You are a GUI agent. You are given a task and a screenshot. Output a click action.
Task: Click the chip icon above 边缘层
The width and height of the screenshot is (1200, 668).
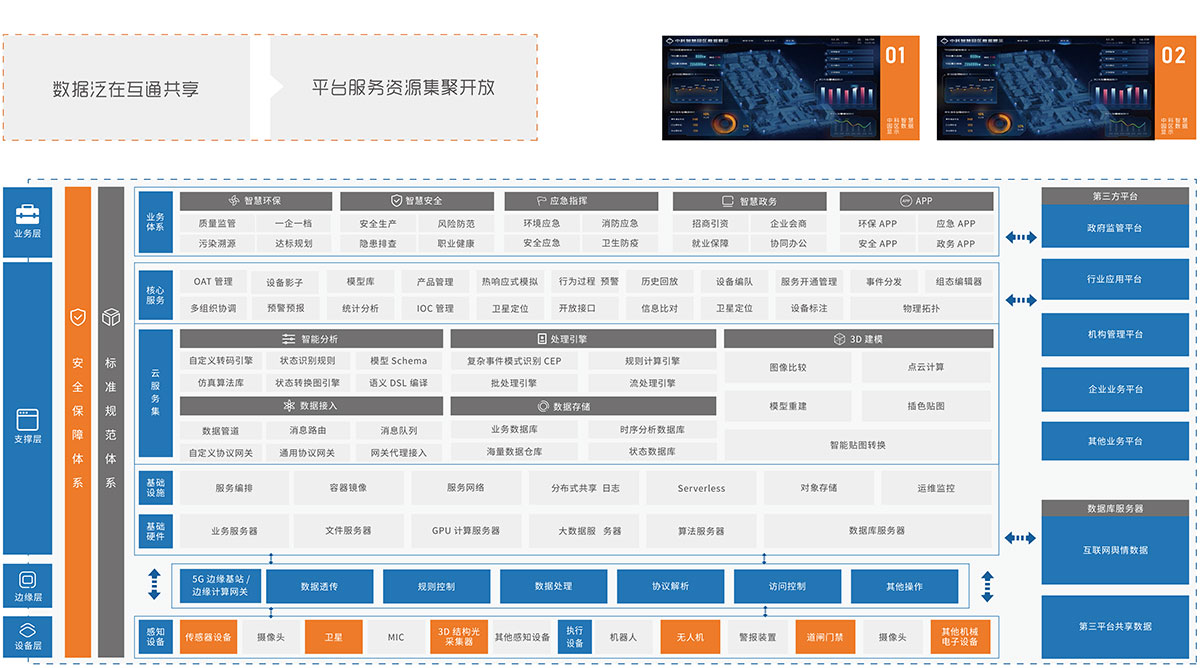27,579
